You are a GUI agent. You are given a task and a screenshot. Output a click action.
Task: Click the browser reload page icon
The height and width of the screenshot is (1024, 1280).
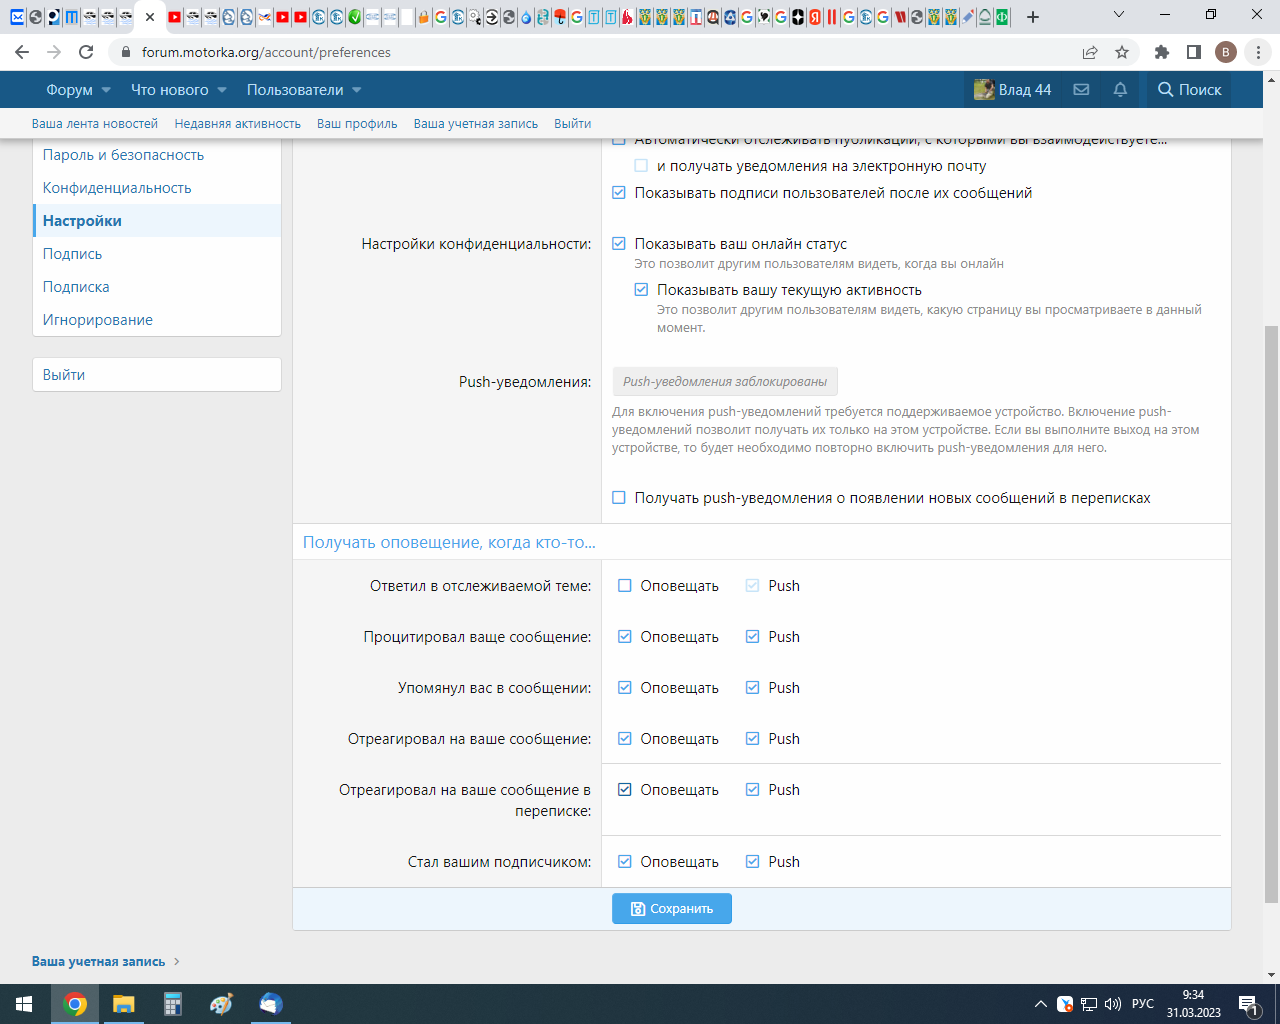(87, 52)
